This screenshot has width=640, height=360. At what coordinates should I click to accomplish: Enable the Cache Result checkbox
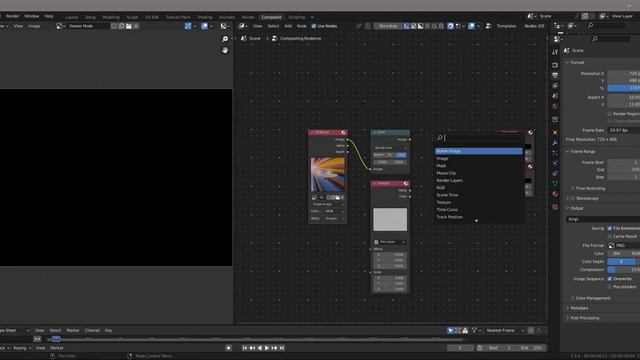coord(610,236)
